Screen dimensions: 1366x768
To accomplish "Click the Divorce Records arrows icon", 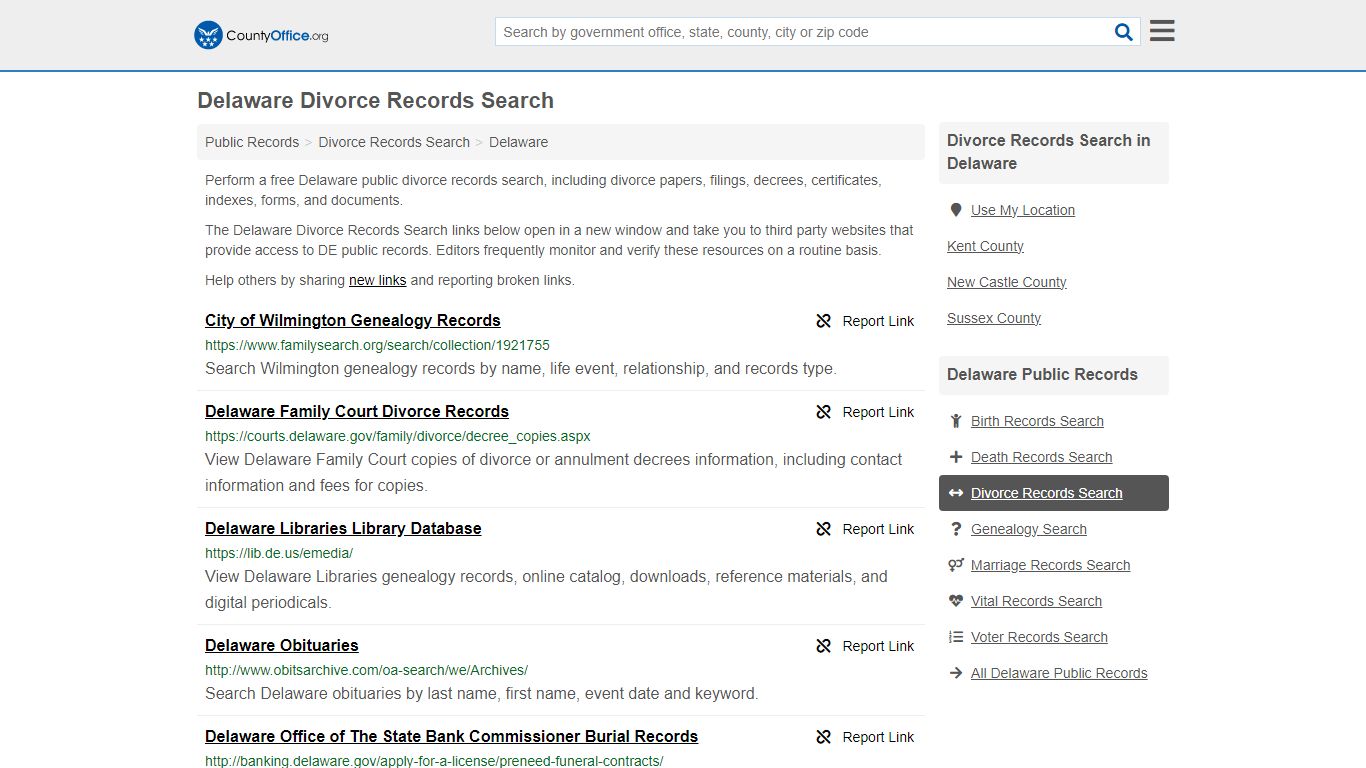I will (956, 493).
